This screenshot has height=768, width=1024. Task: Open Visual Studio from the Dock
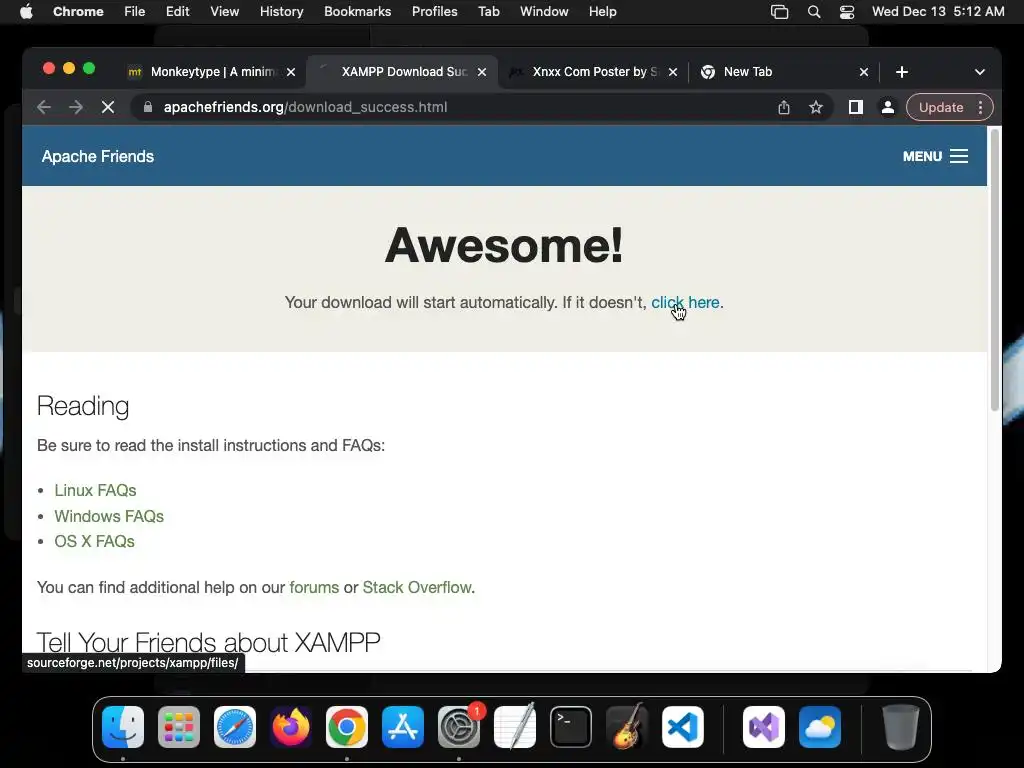click(x=763, y=727)
